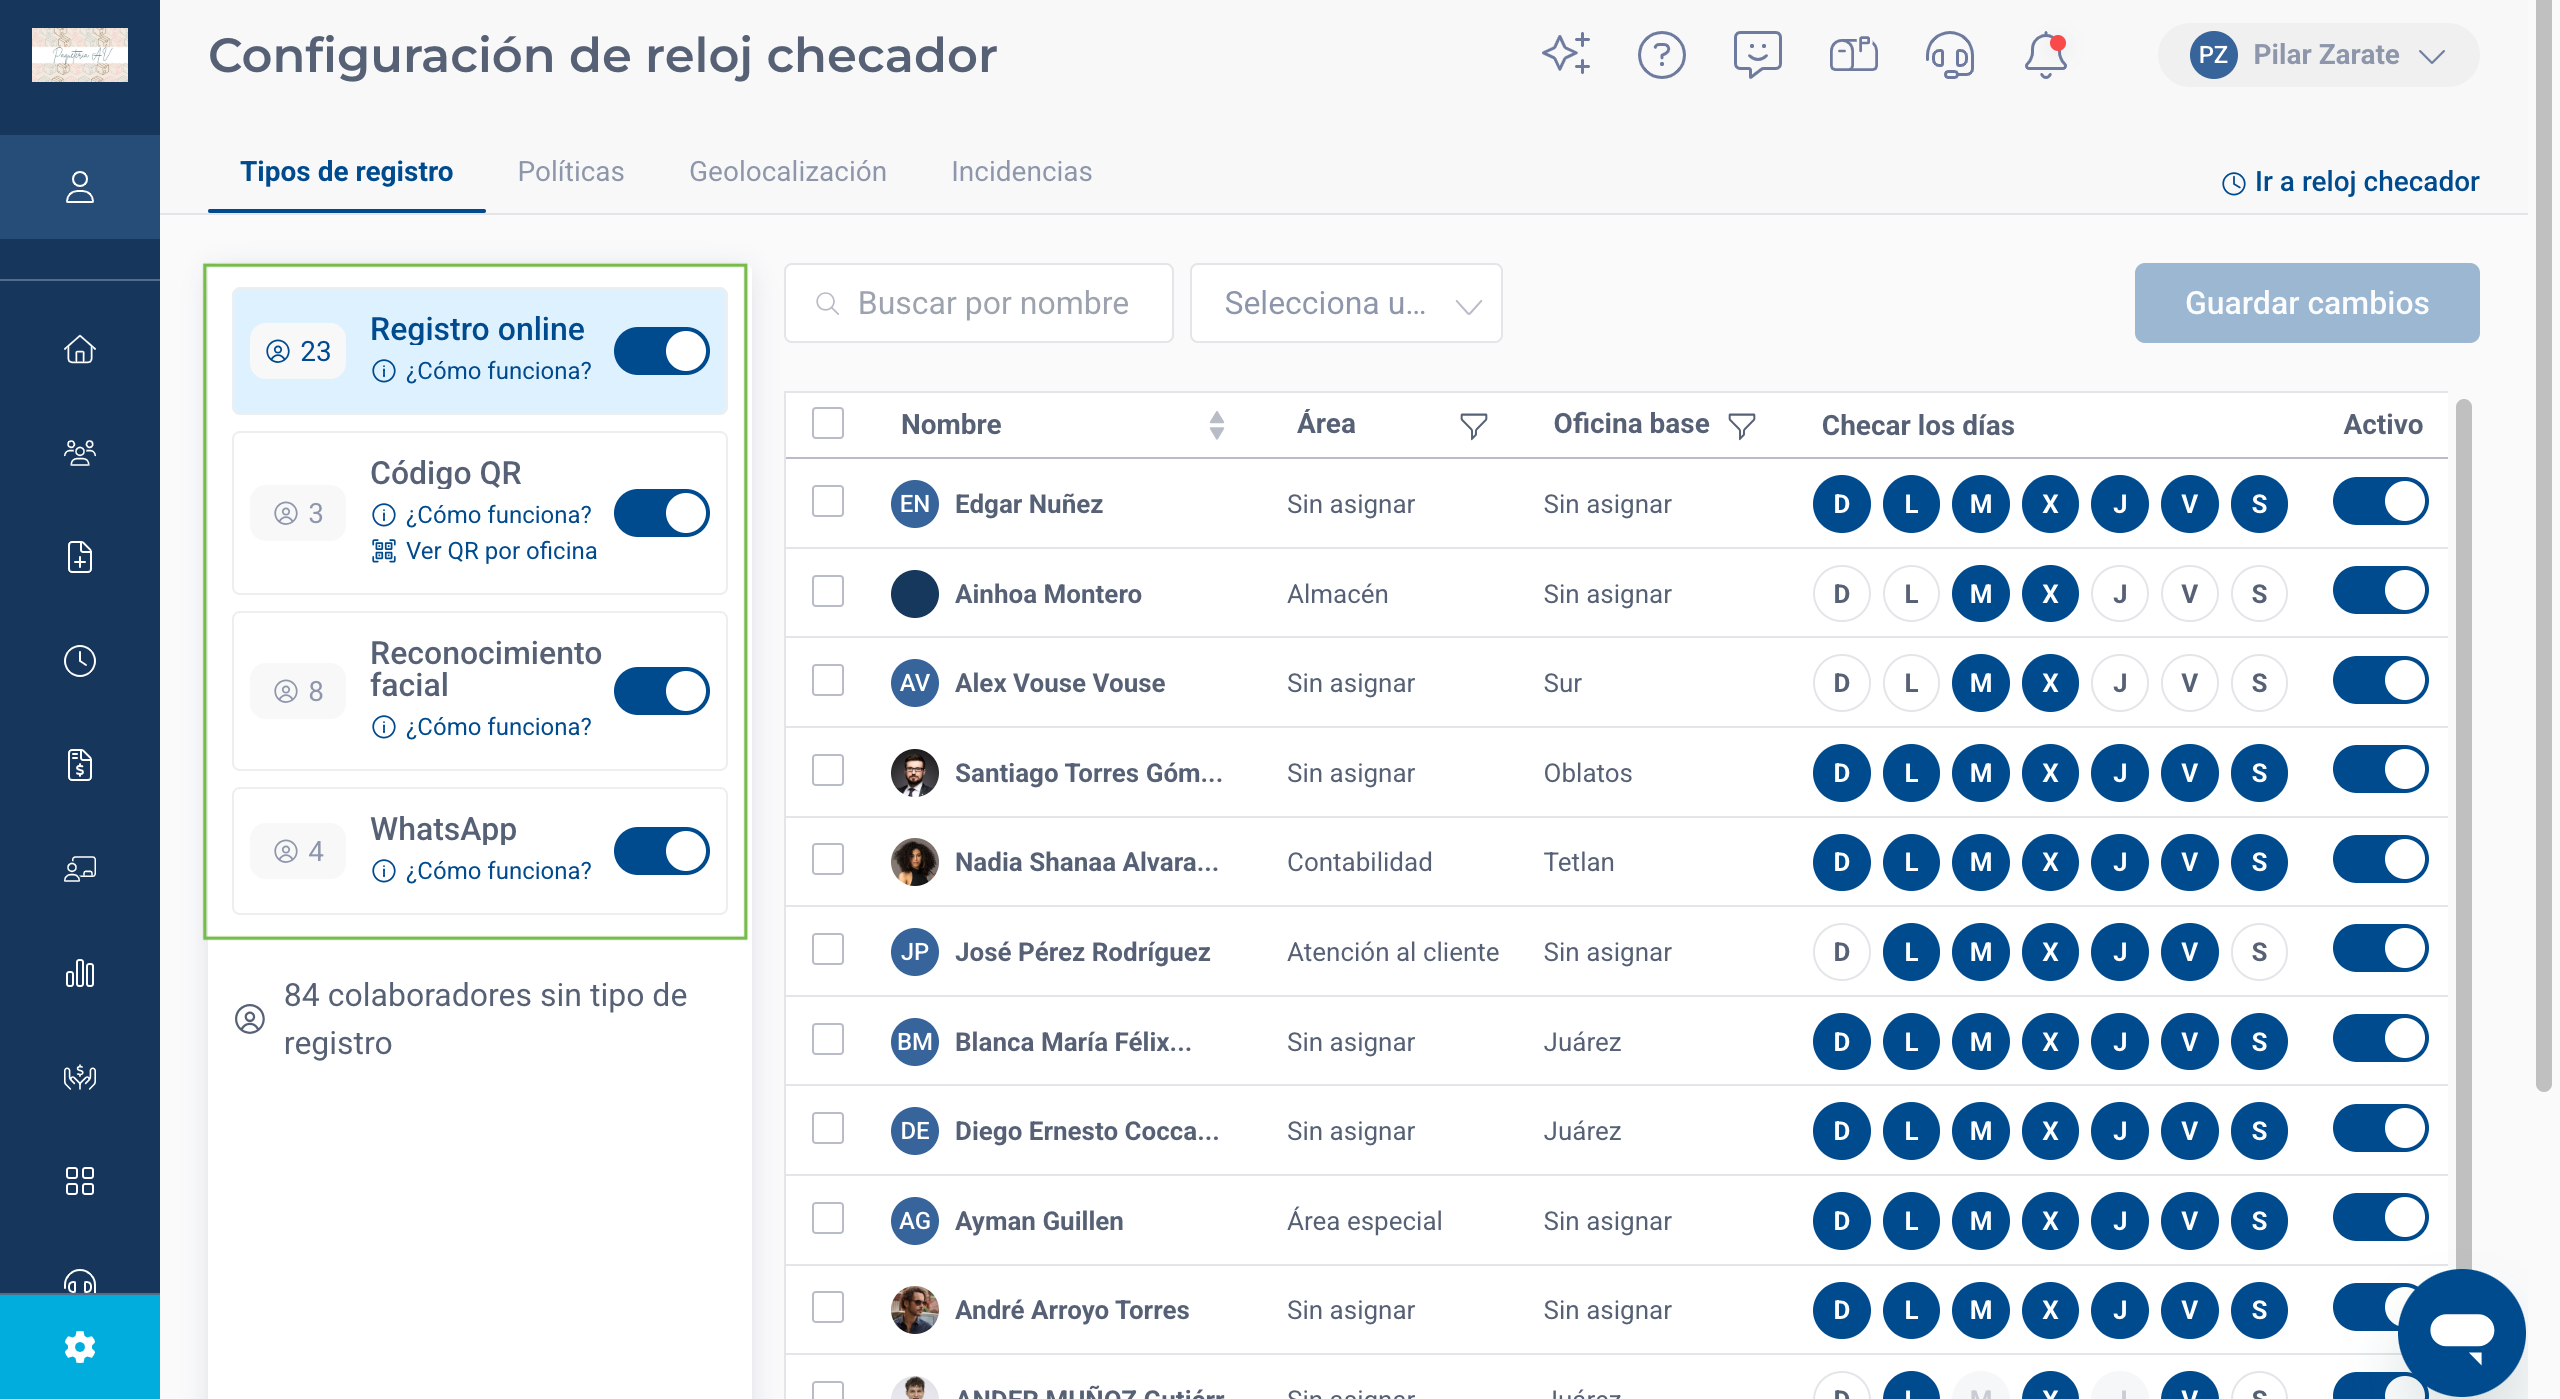
Task: Open the clock icon in sidebar
Action: (x=80, y=660)
